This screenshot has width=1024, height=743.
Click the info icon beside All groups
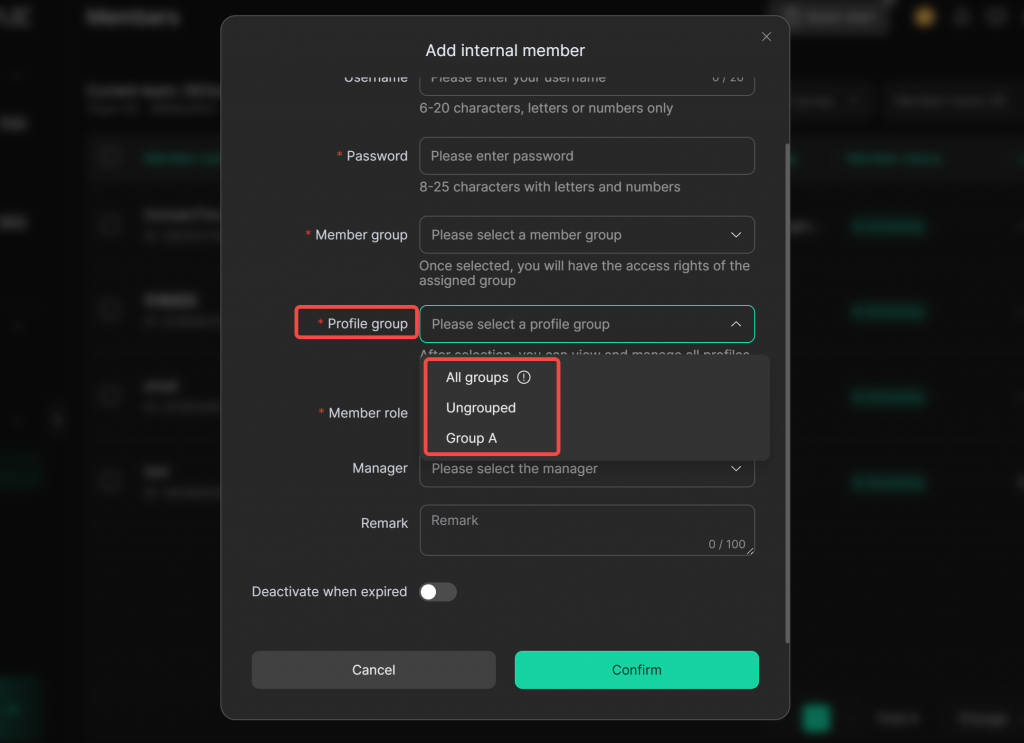point(523,378)
